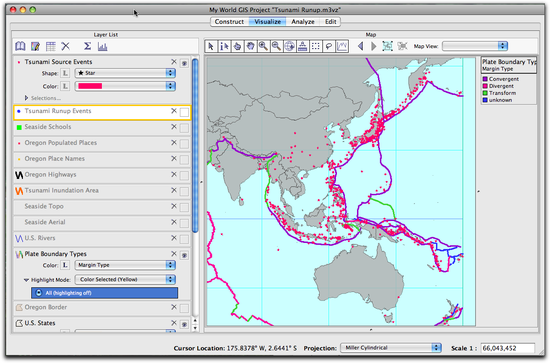550x363 pixels.
Task: Zoom to active layer extent icon
Action: pyautogui.click(x=388, y=46)
